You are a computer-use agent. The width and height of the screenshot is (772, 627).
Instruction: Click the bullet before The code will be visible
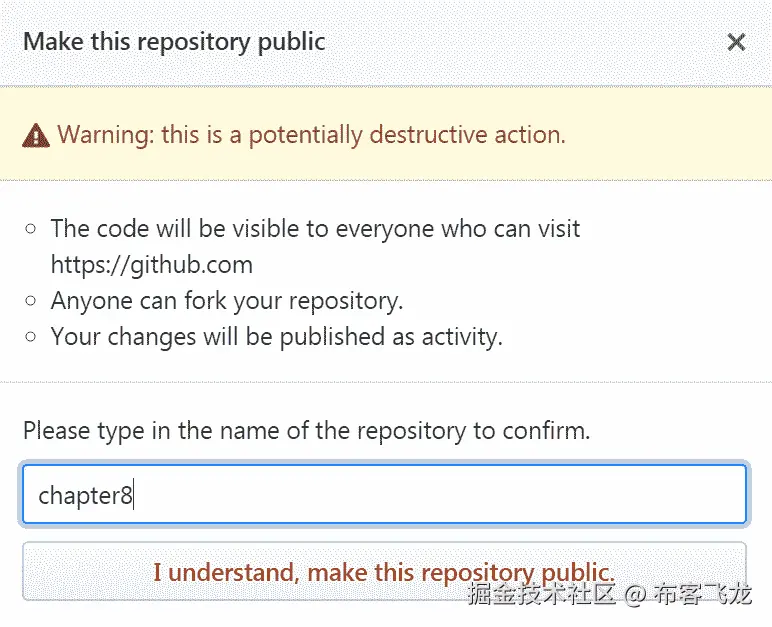(x=31, y=229)
